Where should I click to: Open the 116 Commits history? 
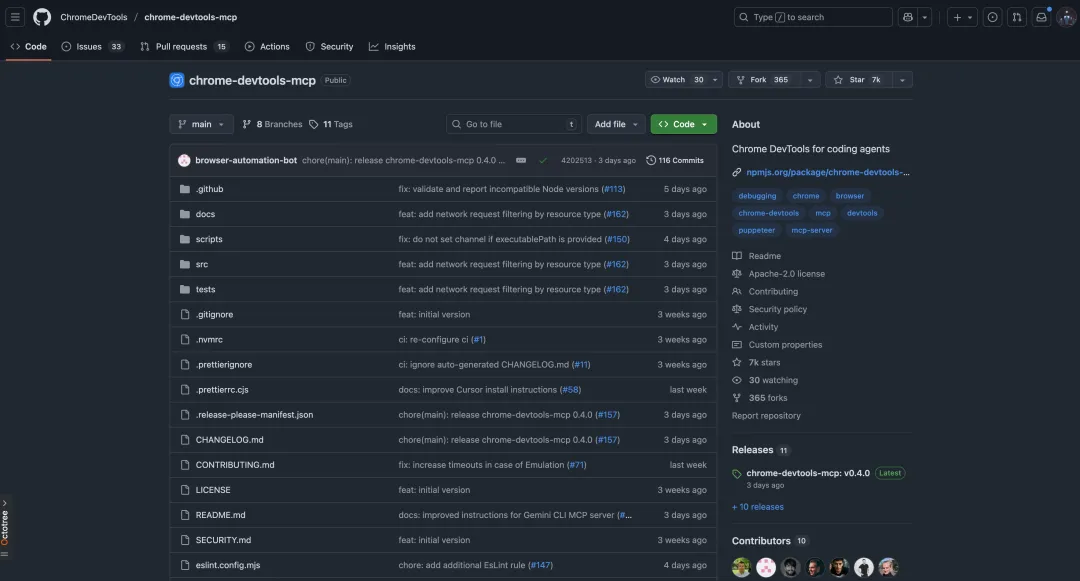pyautogui.click(x=675, y=160)
